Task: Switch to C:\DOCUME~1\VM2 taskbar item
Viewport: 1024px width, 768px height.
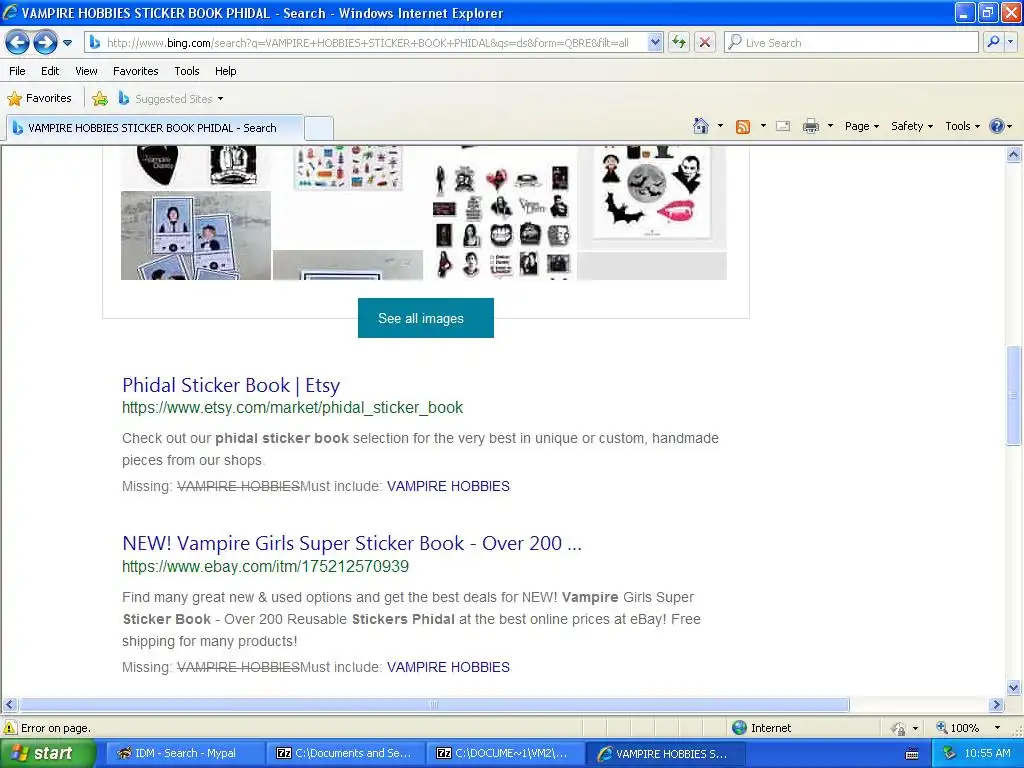Action: click(x=506, y=754)
